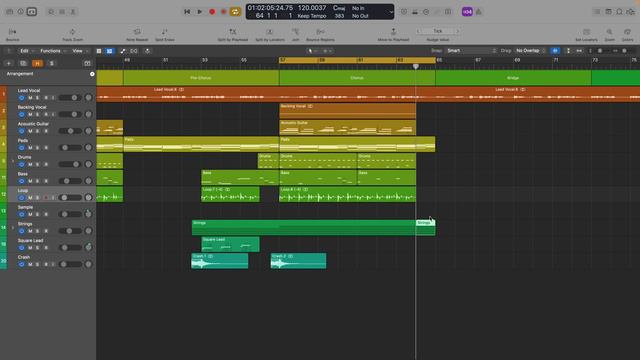Open Smart Controls icon

tap(51, 12)
